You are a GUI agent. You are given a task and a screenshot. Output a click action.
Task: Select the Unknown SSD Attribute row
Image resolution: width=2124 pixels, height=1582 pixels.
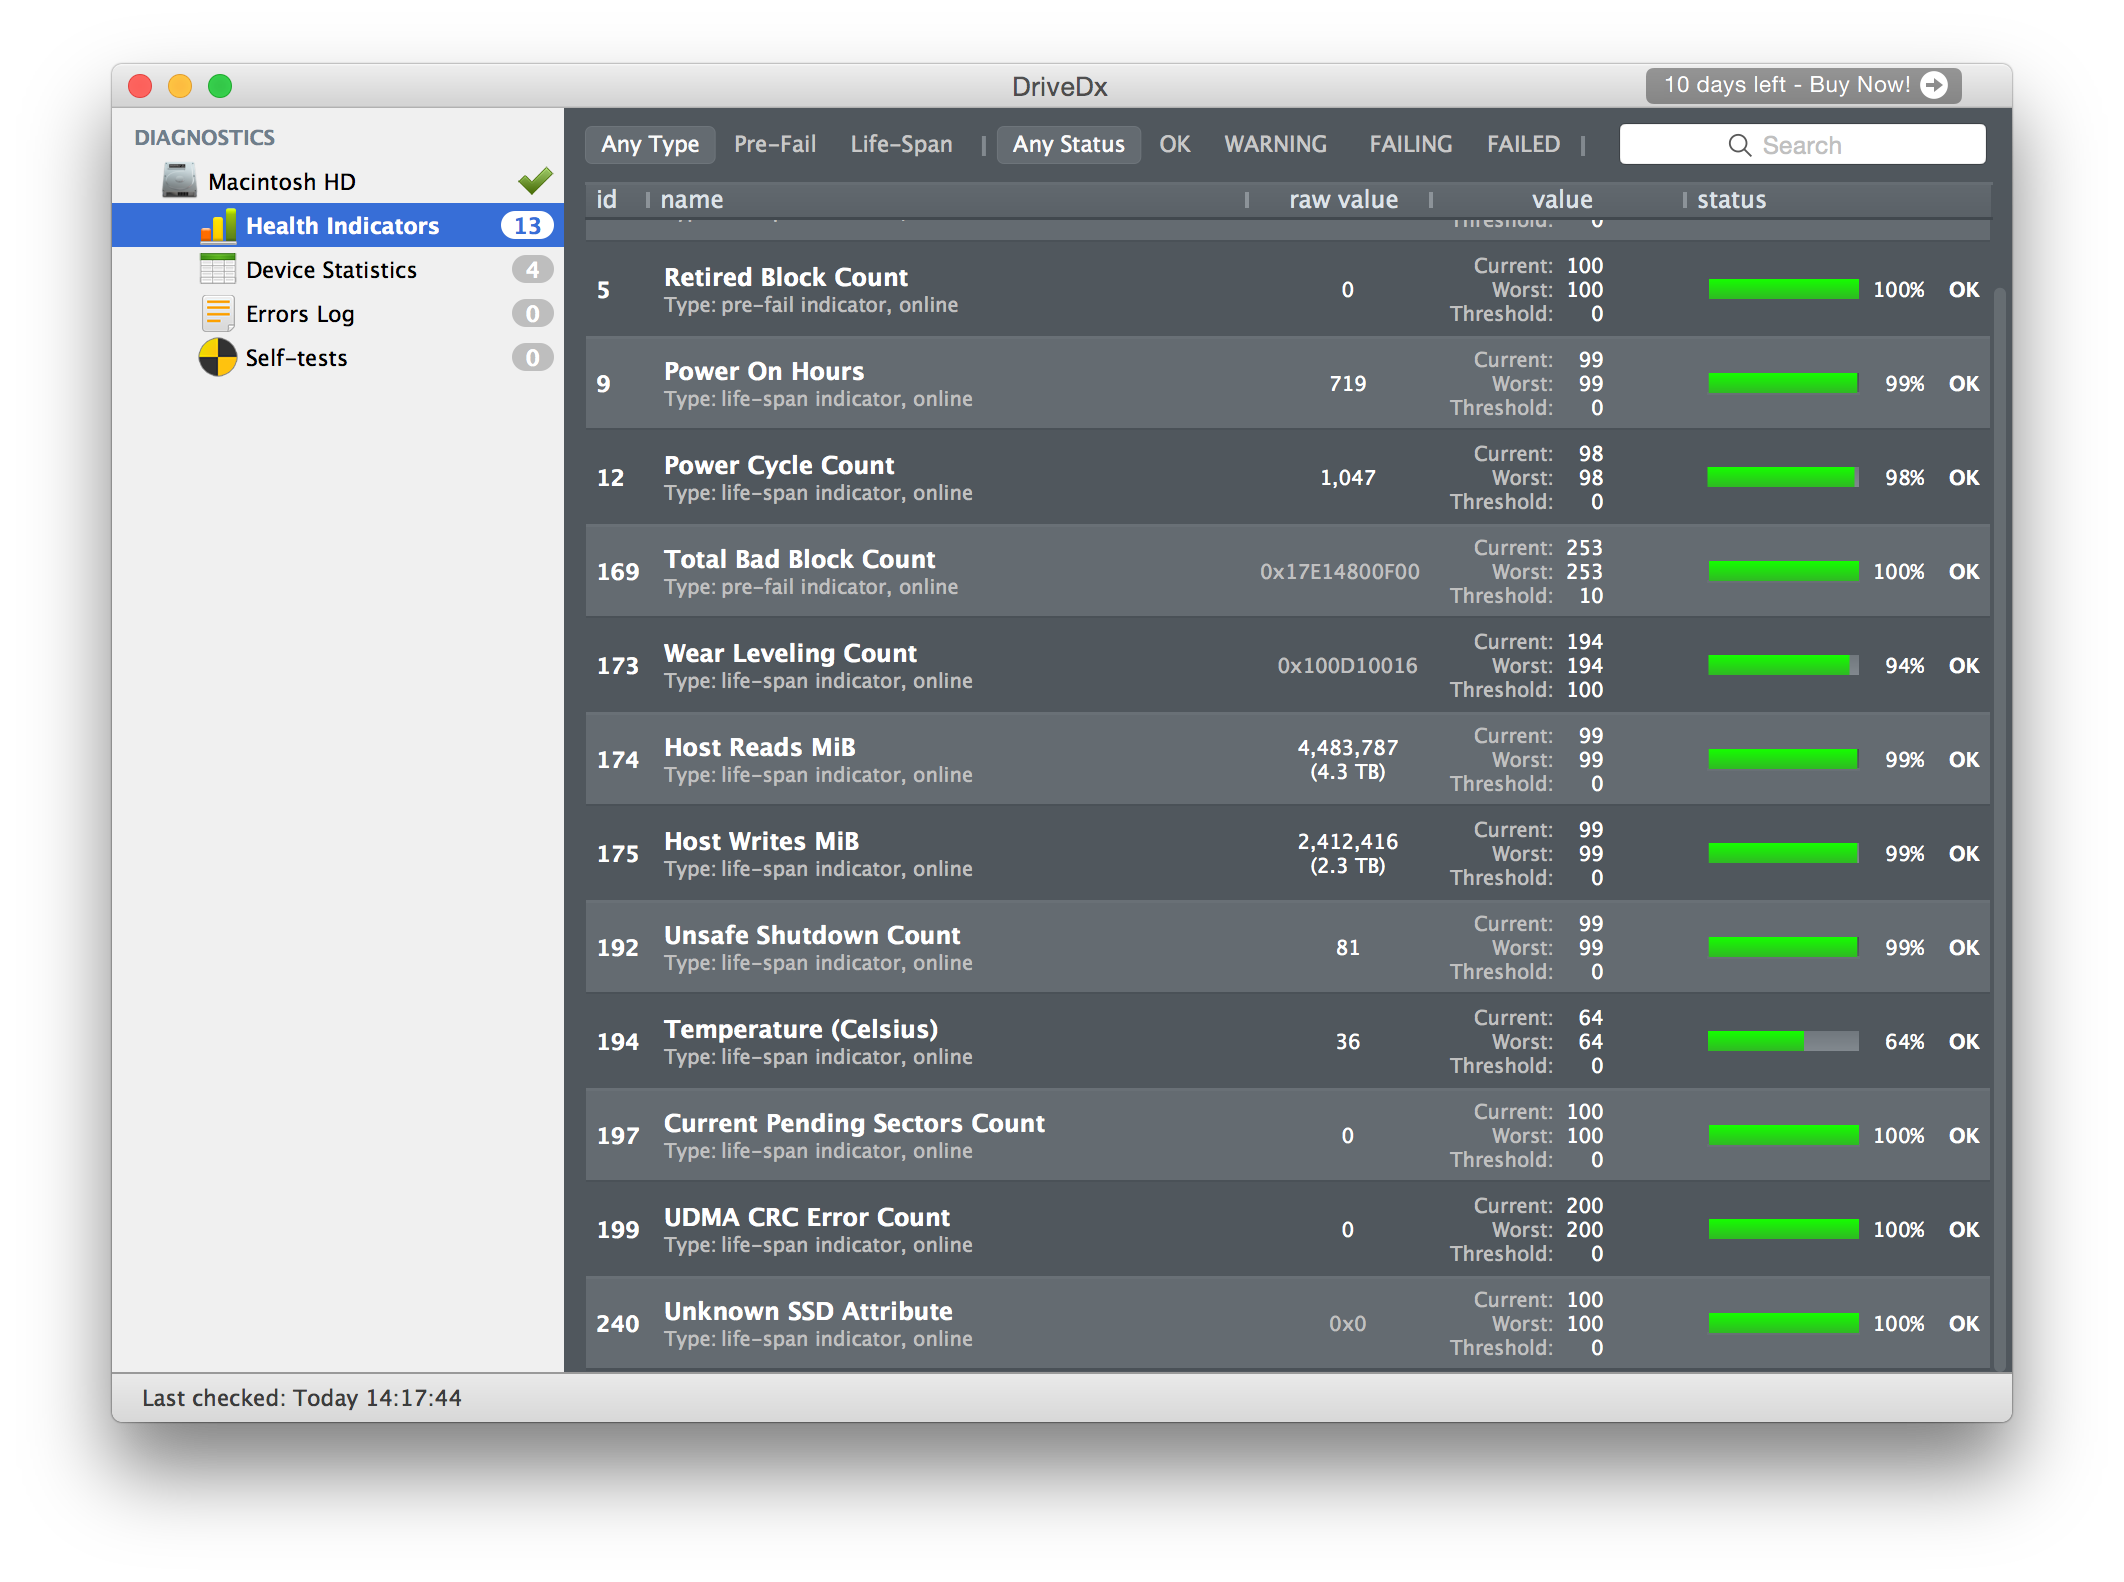click(x=1288, y=1324)
